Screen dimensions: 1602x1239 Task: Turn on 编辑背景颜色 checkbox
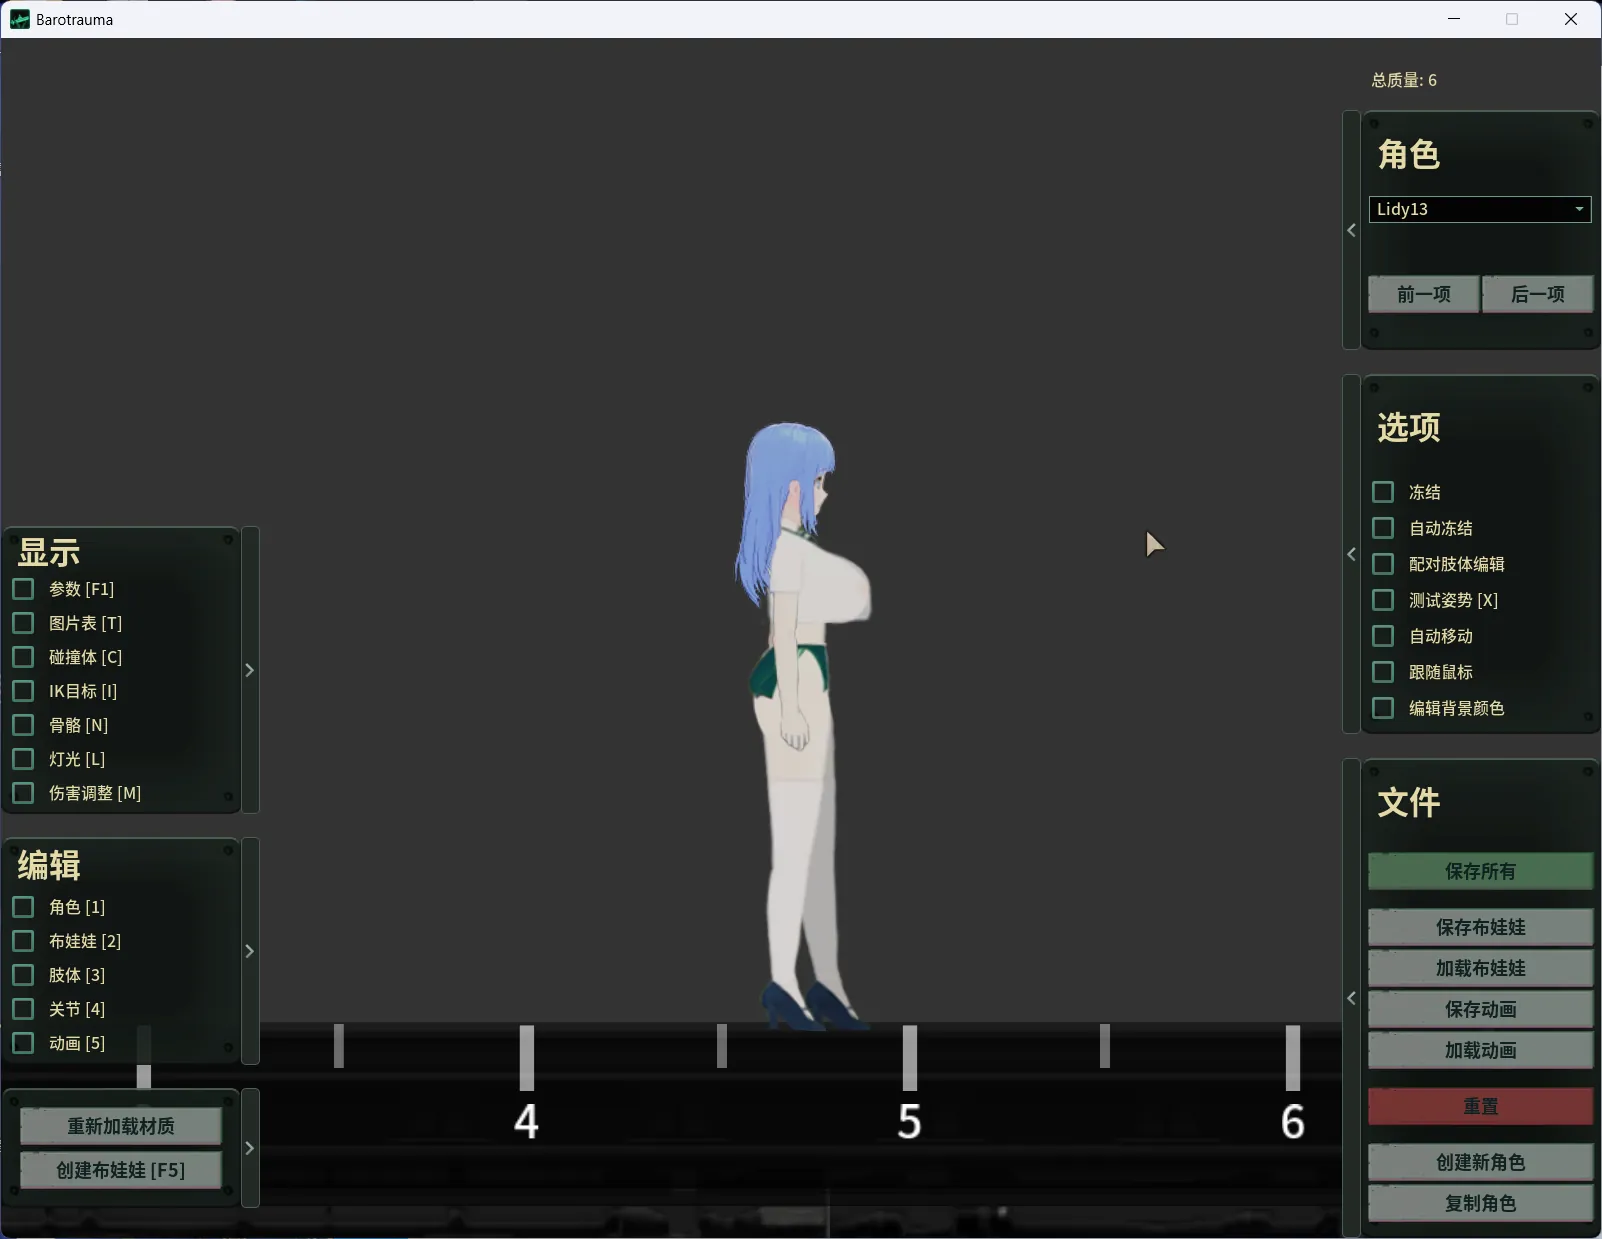point(1383,708)
